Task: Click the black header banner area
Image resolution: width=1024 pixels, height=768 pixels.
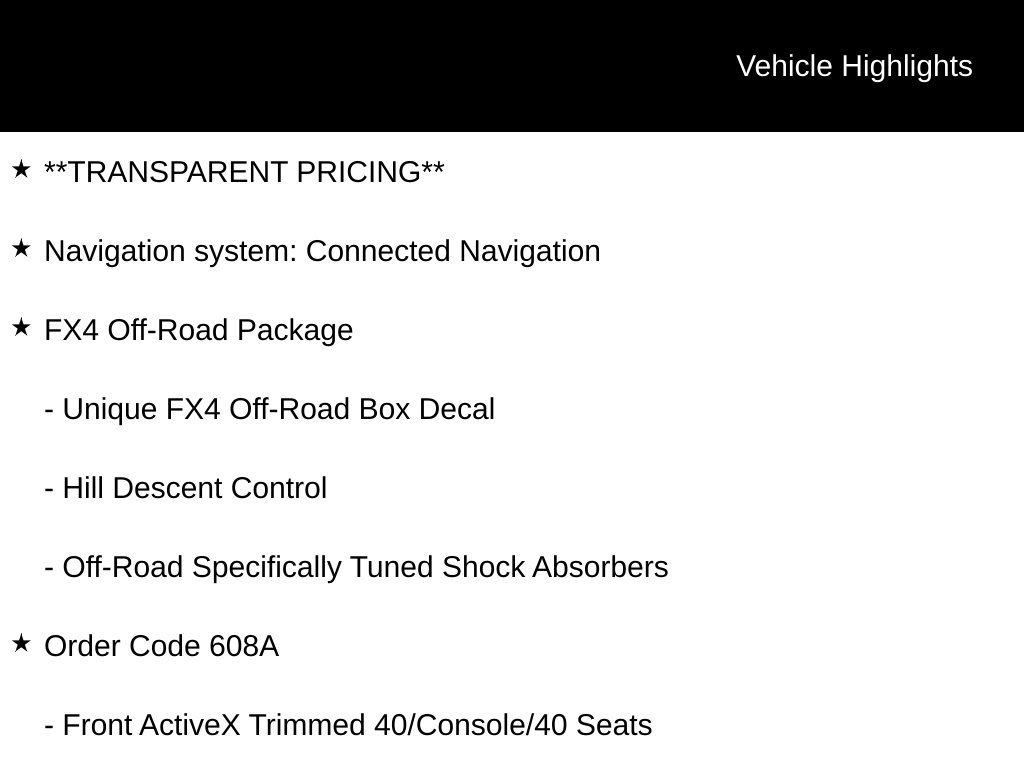Action: 512,66
